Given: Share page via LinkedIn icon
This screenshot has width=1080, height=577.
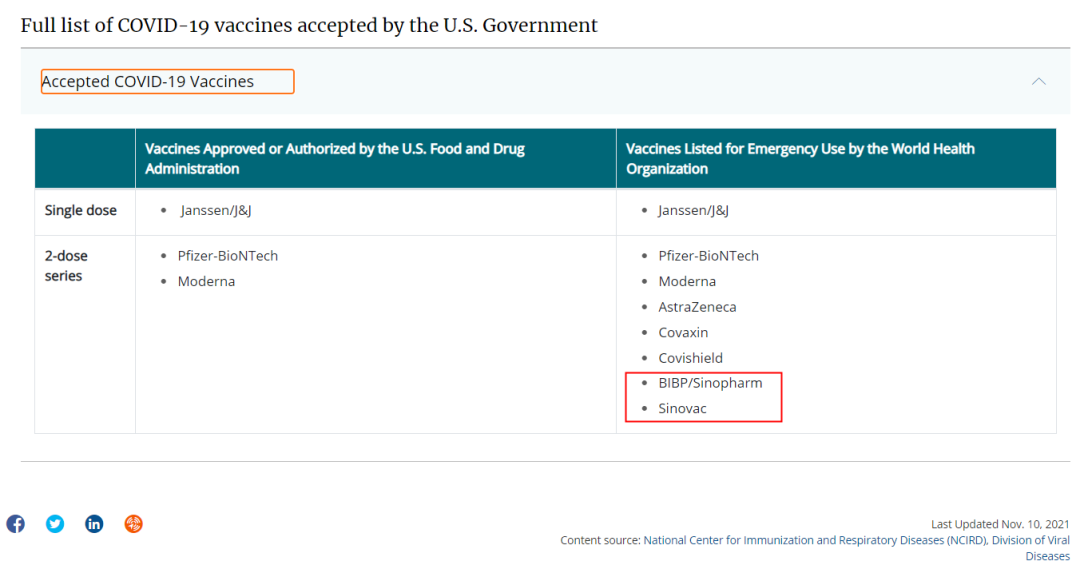Looking at the screenshot, I should (x=94, y=524).
